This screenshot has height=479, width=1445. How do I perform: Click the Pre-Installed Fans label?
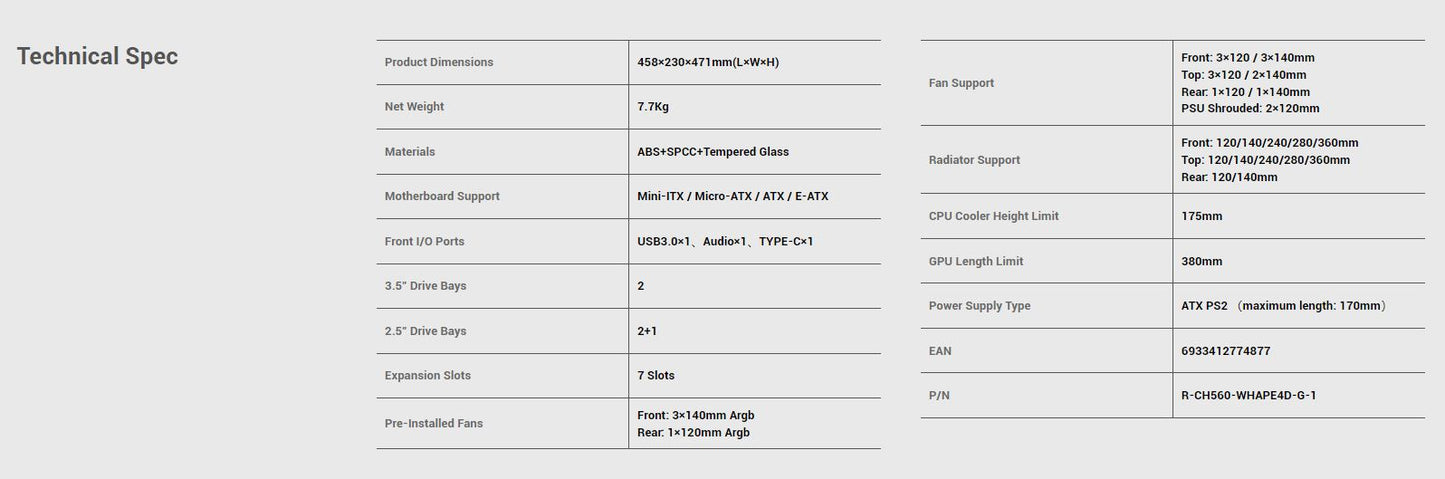434,424
